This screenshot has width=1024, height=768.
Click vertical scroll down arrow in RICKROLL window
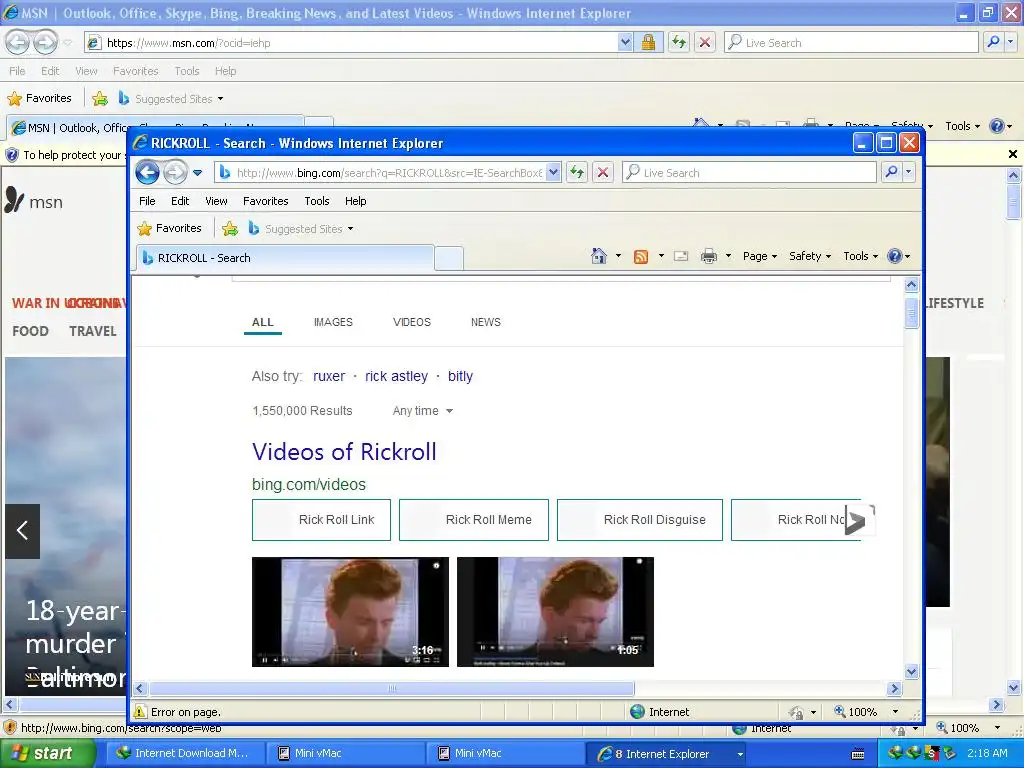912,671
